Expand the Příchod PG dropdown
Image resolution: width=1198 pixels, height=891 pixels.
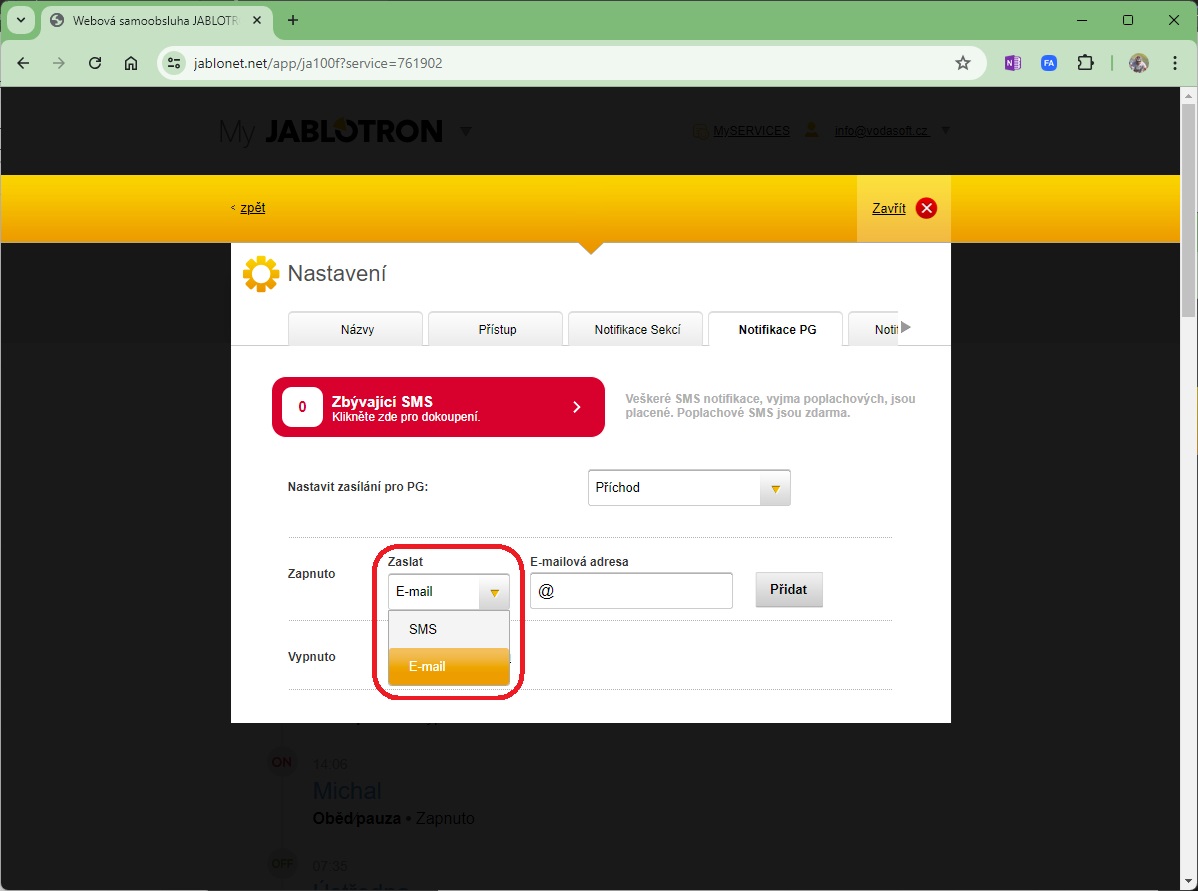(774, 488)
